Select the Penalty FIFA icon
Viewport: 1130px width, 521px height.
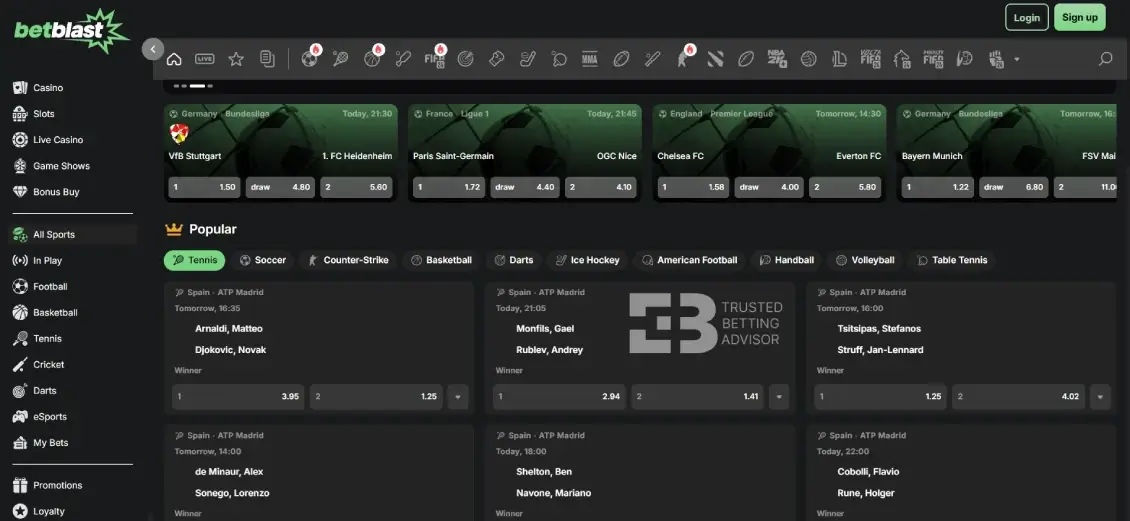(x=933, y=59)
